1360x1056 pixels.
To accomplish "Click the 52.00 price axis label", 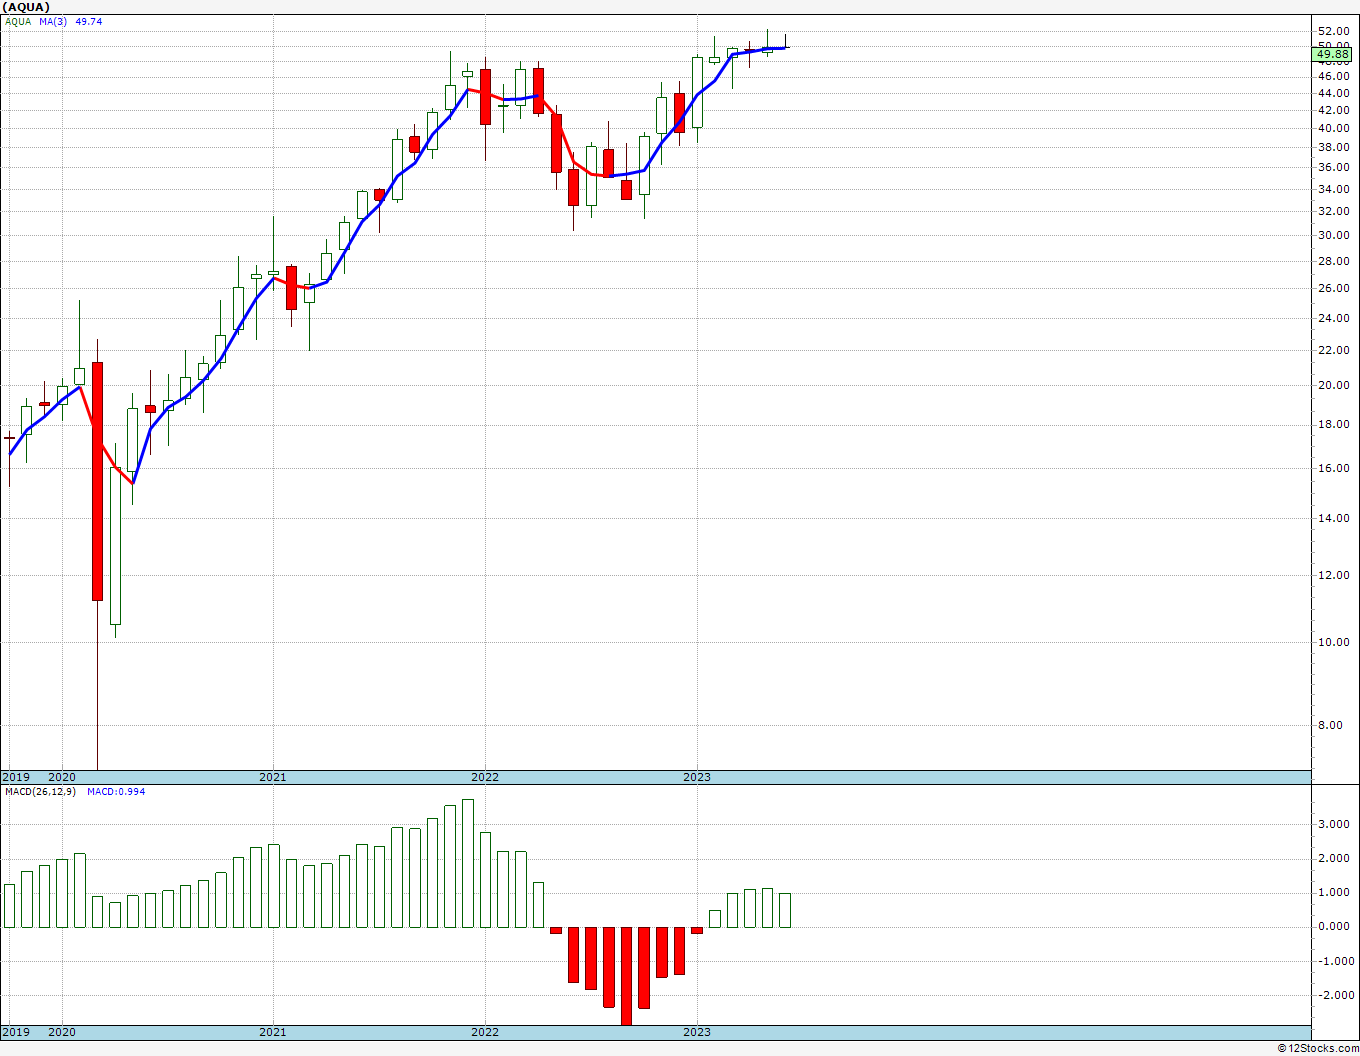I will (1333, 31).
